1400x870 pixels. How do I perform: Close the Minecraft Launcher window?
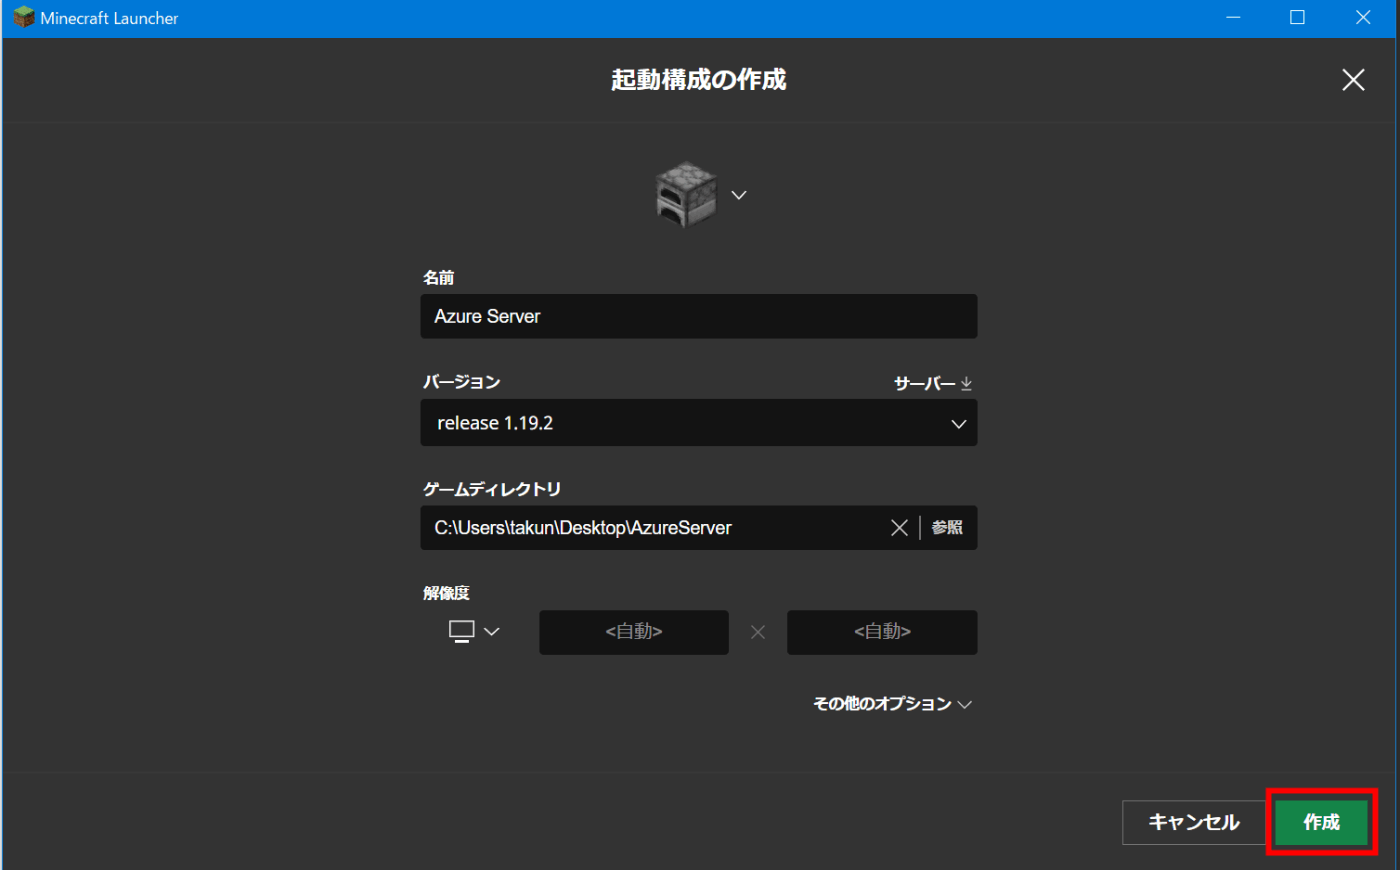pos(1363,18)
